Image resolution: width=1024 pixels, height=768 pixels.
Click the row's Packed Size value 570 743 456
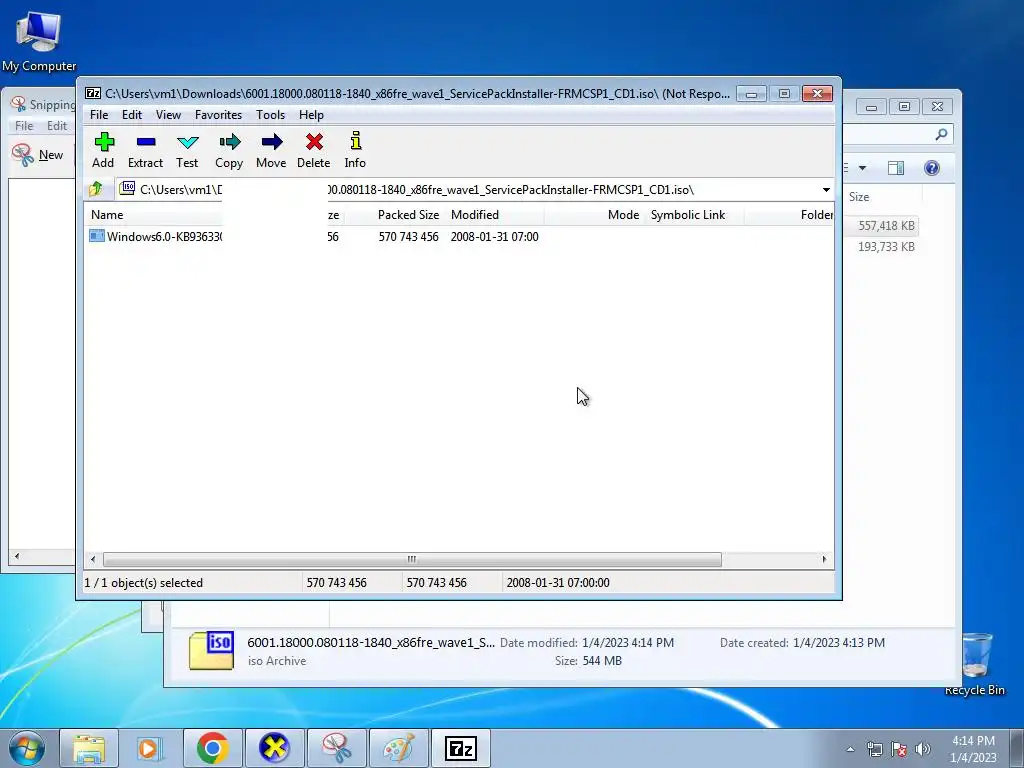pos(408,236)
